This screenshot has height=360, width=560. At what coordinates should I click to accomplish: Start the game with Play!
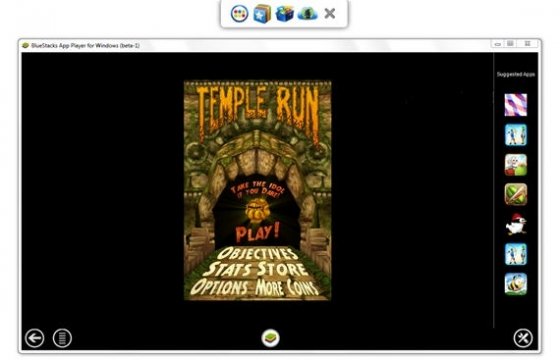(258, 233)
